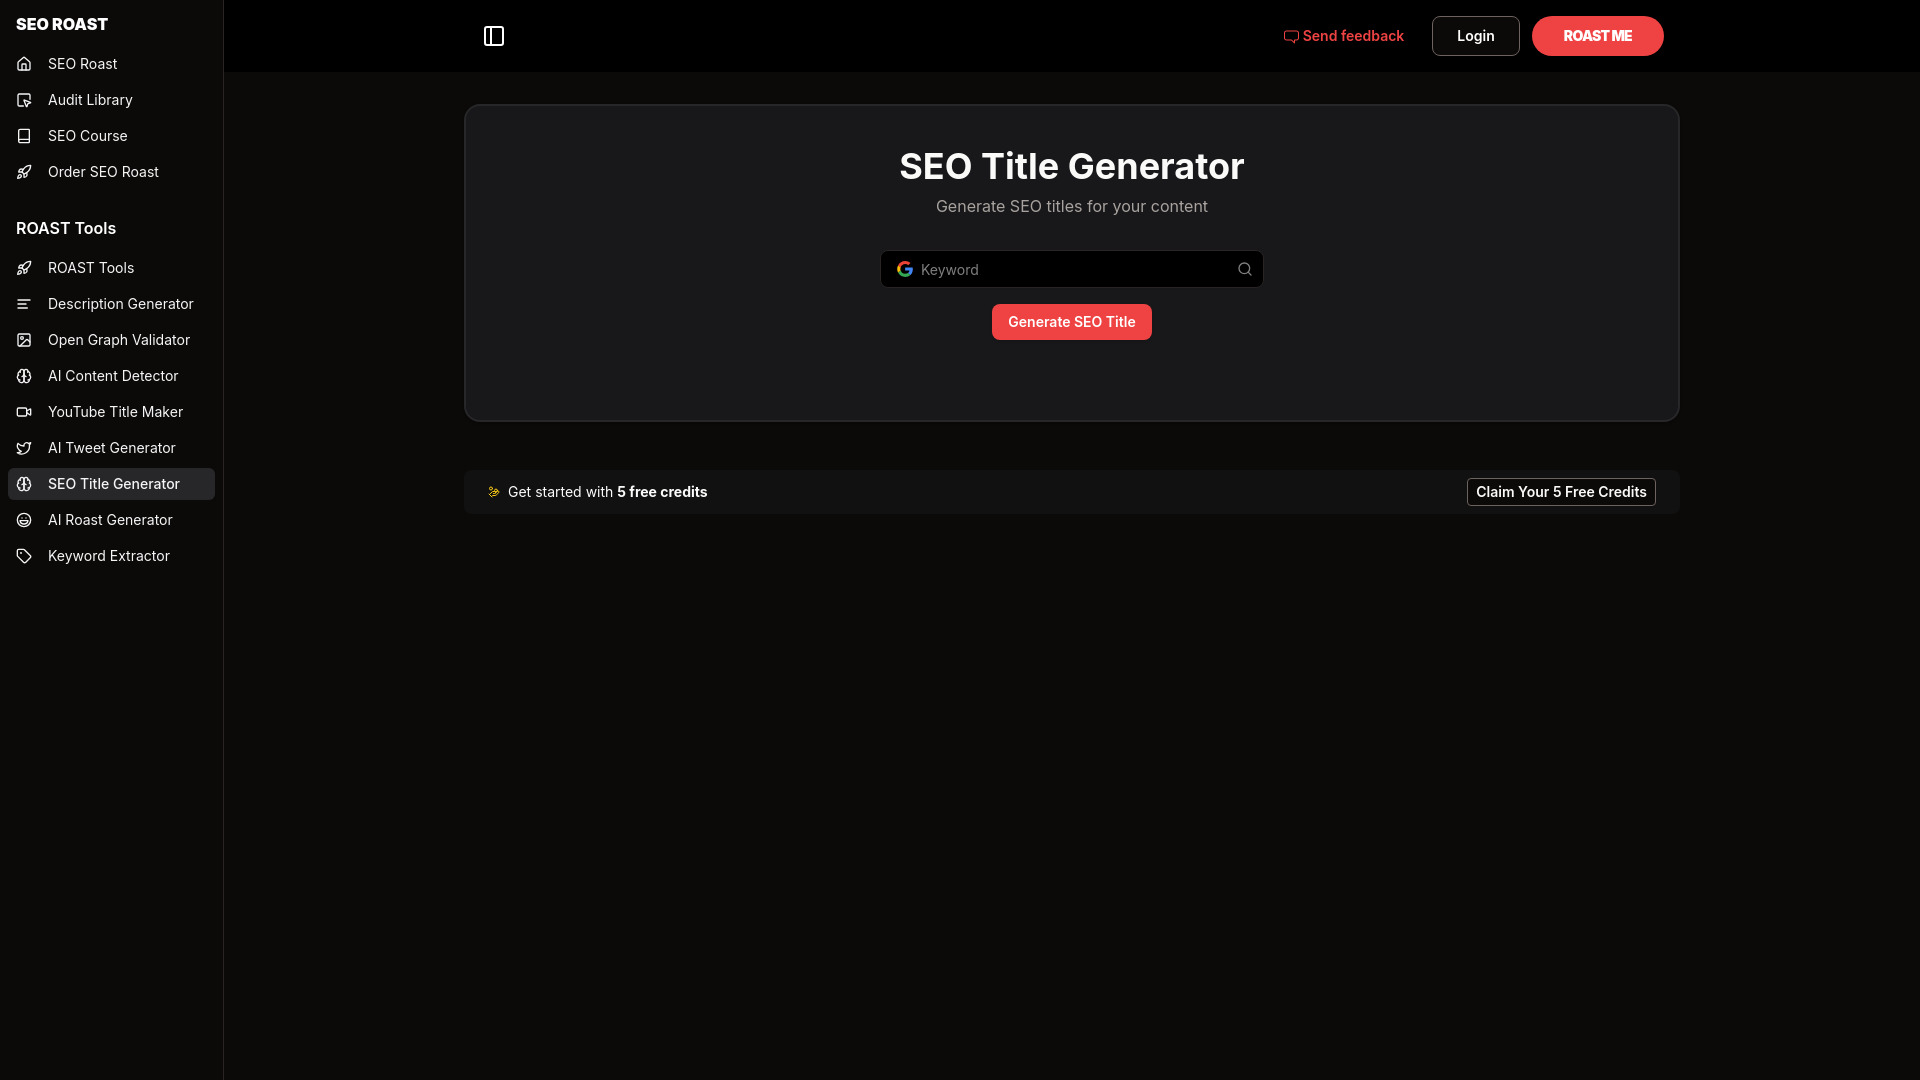1920x1080 pixels.
Task: Click the Open Graph Validator icon
Action: click(25, 339)
